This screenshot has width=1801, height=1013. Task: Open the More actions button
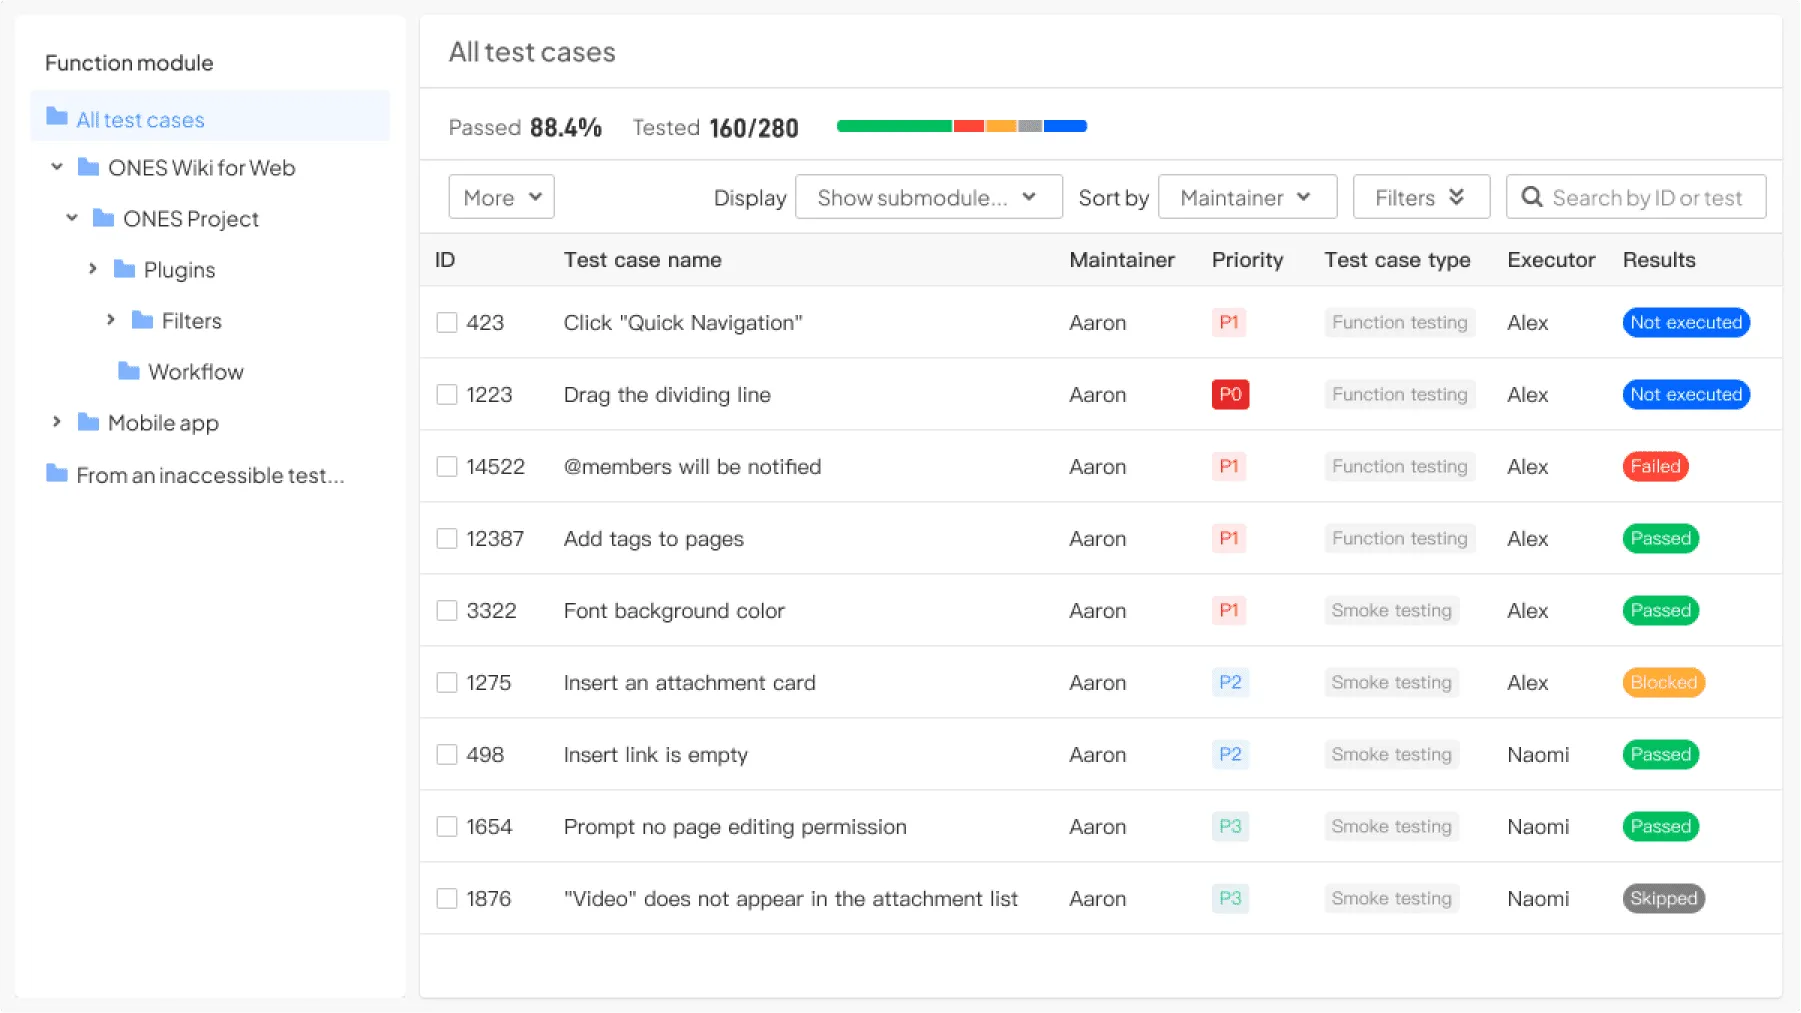pyautogui.click(x=501, y=197)
